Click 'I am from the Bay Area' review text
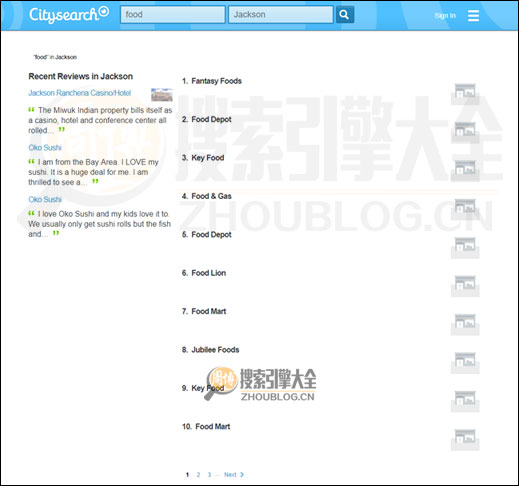The height and width of the screenshot is (486, 519). (93, 172)
